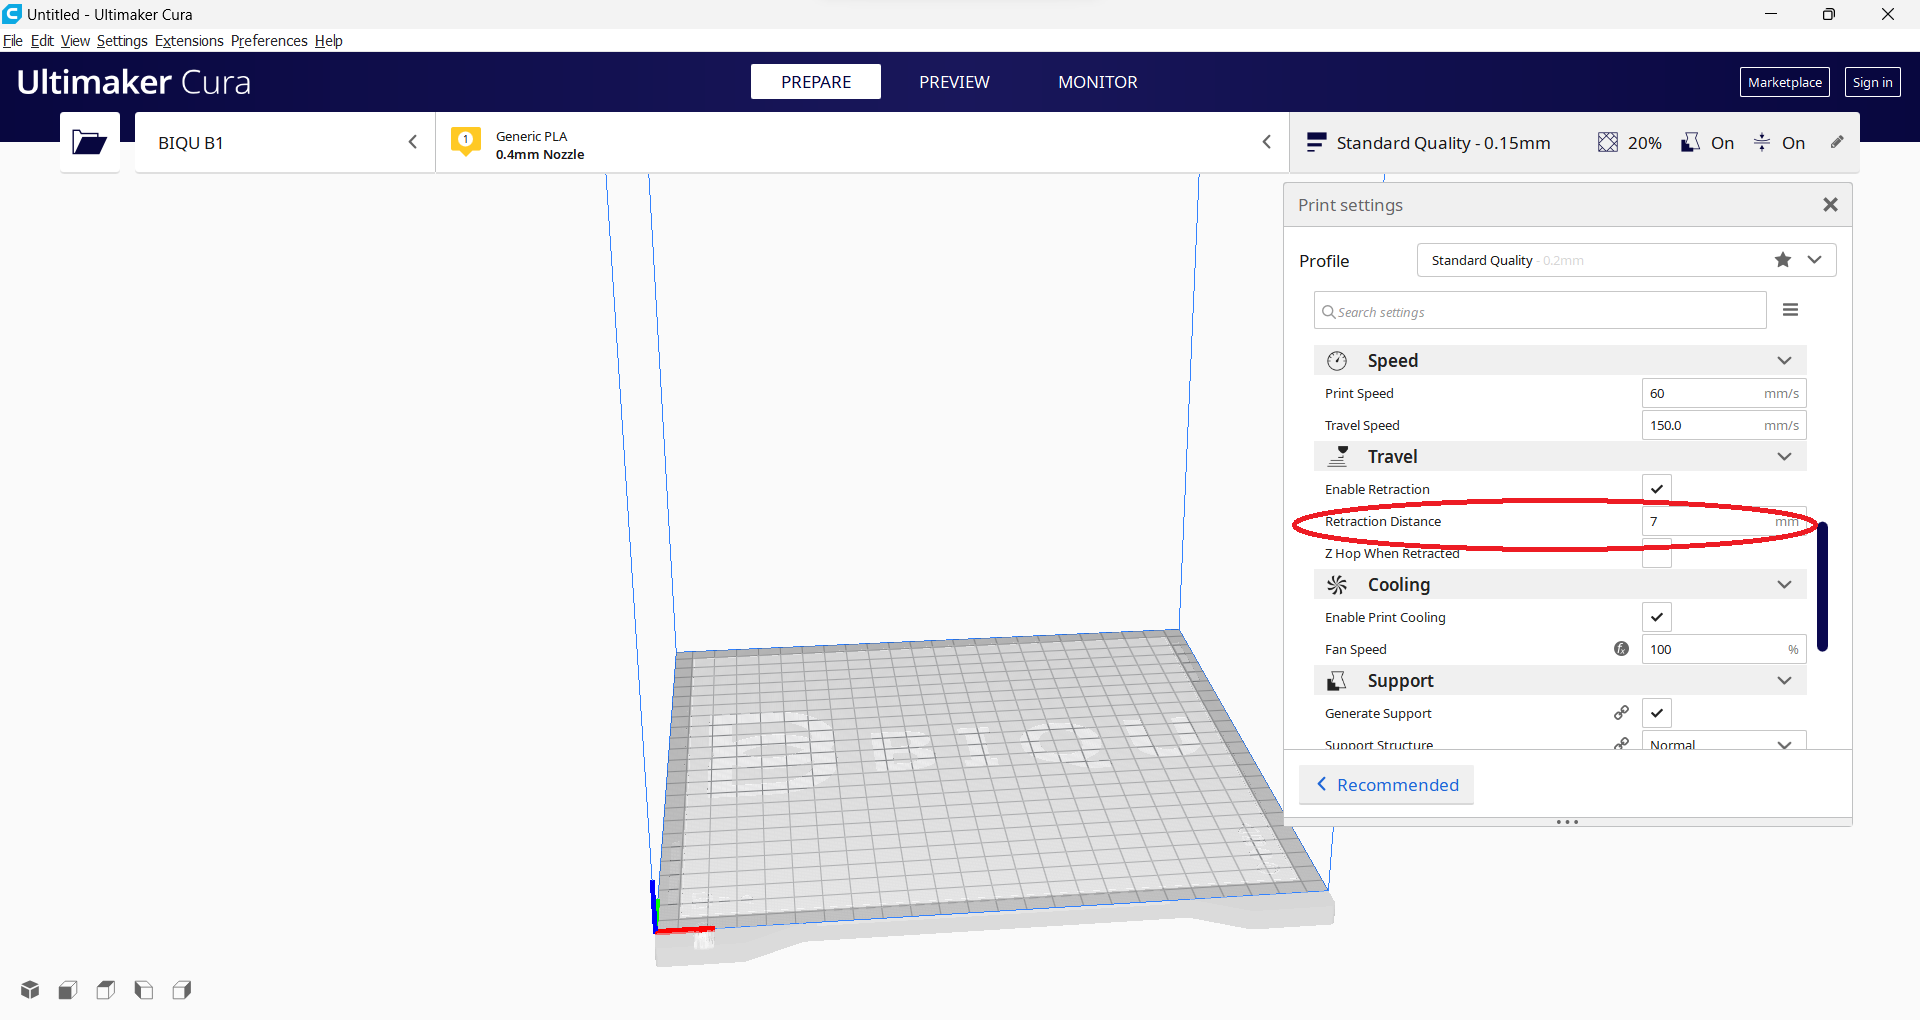
Task: Collapse the Speed section
Action: coord(1784,361)
